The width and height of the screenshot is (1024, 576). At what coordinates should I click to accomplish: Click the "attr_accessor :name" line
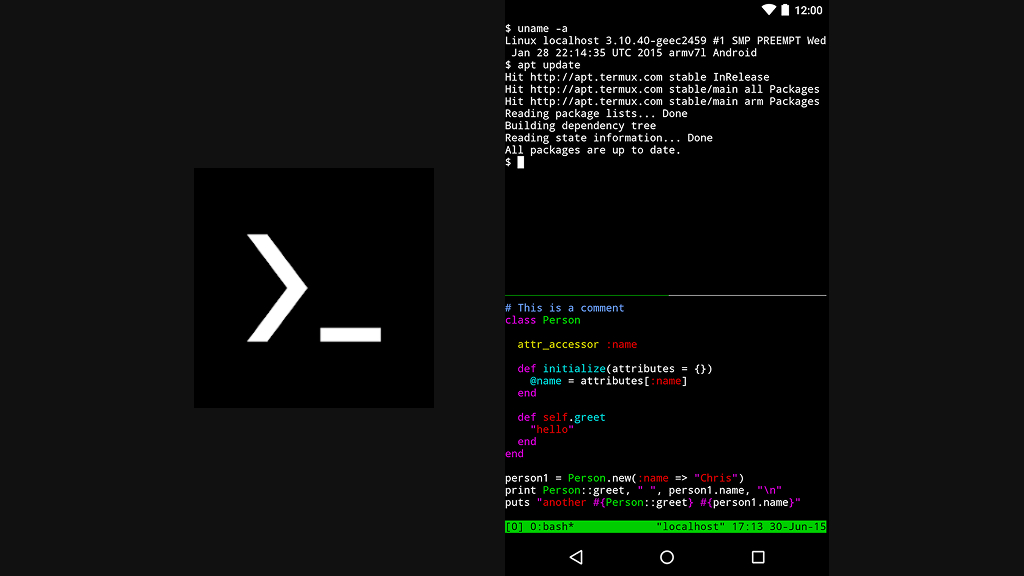pos(577,344)
